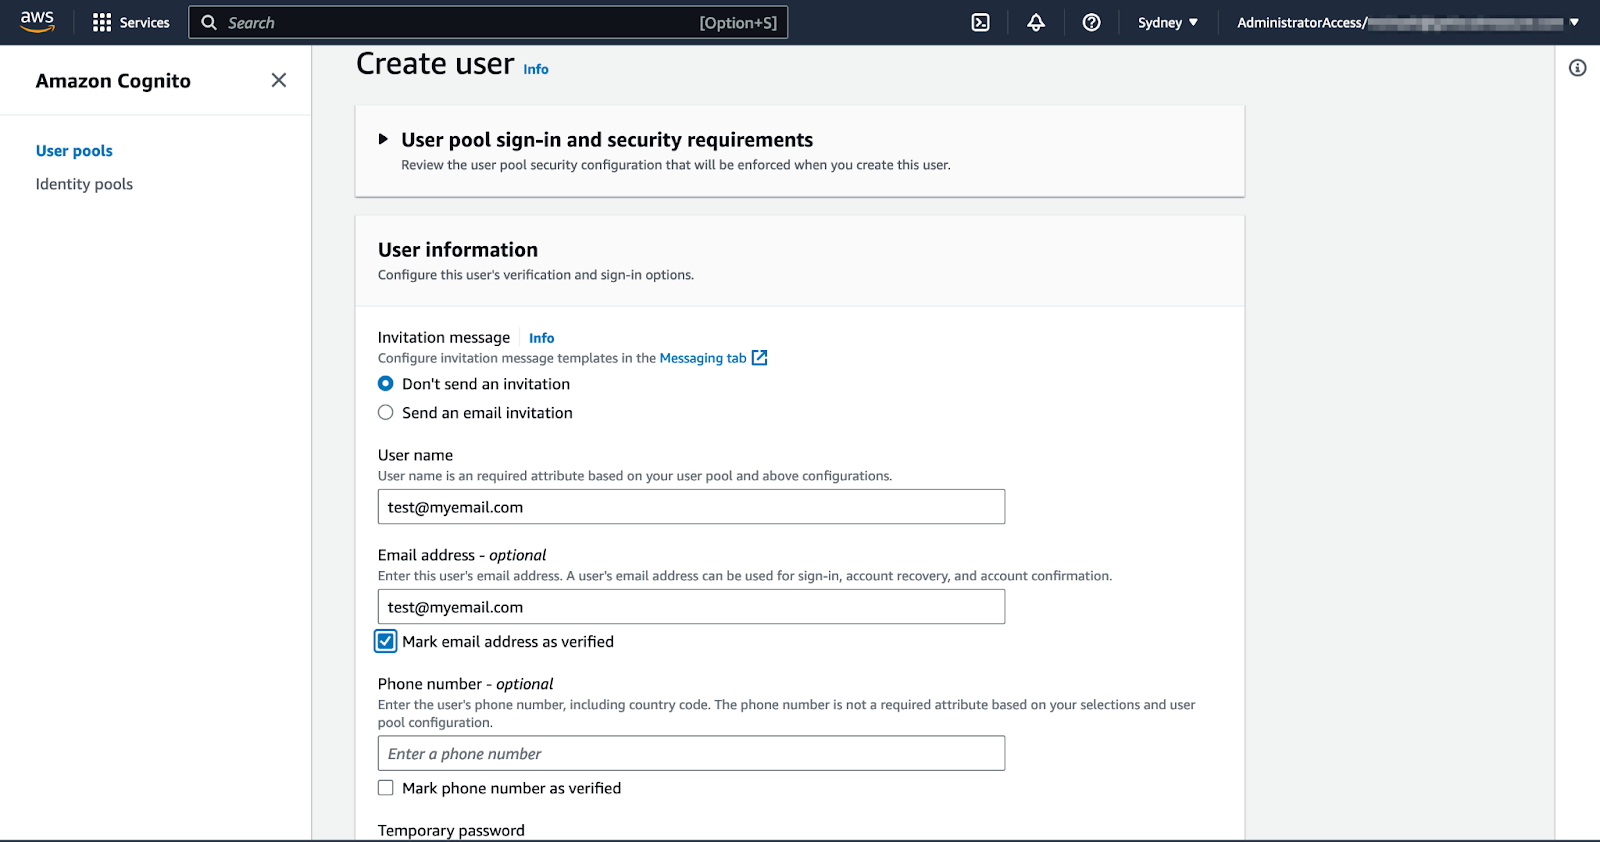Open the help question-mark icon
Image resolution: width=1600 pixels, height=842 pixels.
[x=1092, y=22]
